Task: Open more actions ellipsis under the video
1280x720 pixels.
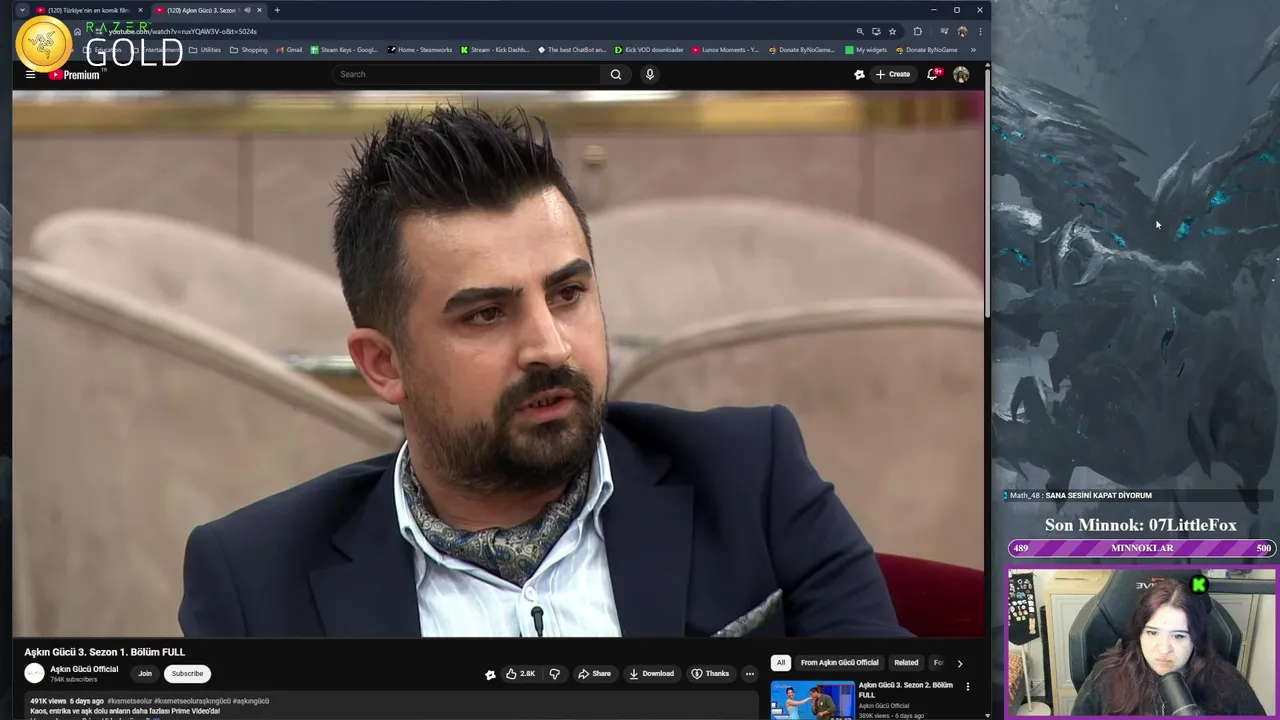Action: click(750, 674)
